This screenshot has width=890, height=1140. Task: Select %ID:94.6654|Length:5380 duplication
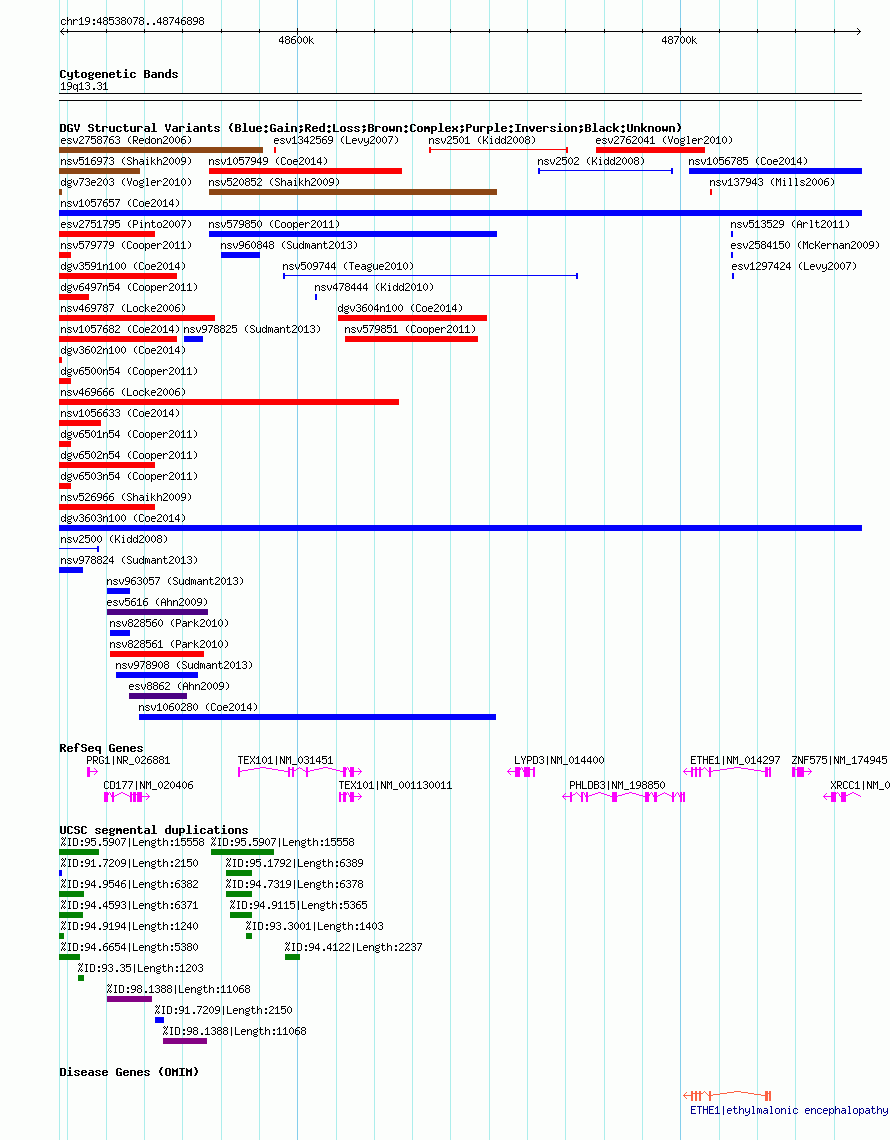[129, 948]
